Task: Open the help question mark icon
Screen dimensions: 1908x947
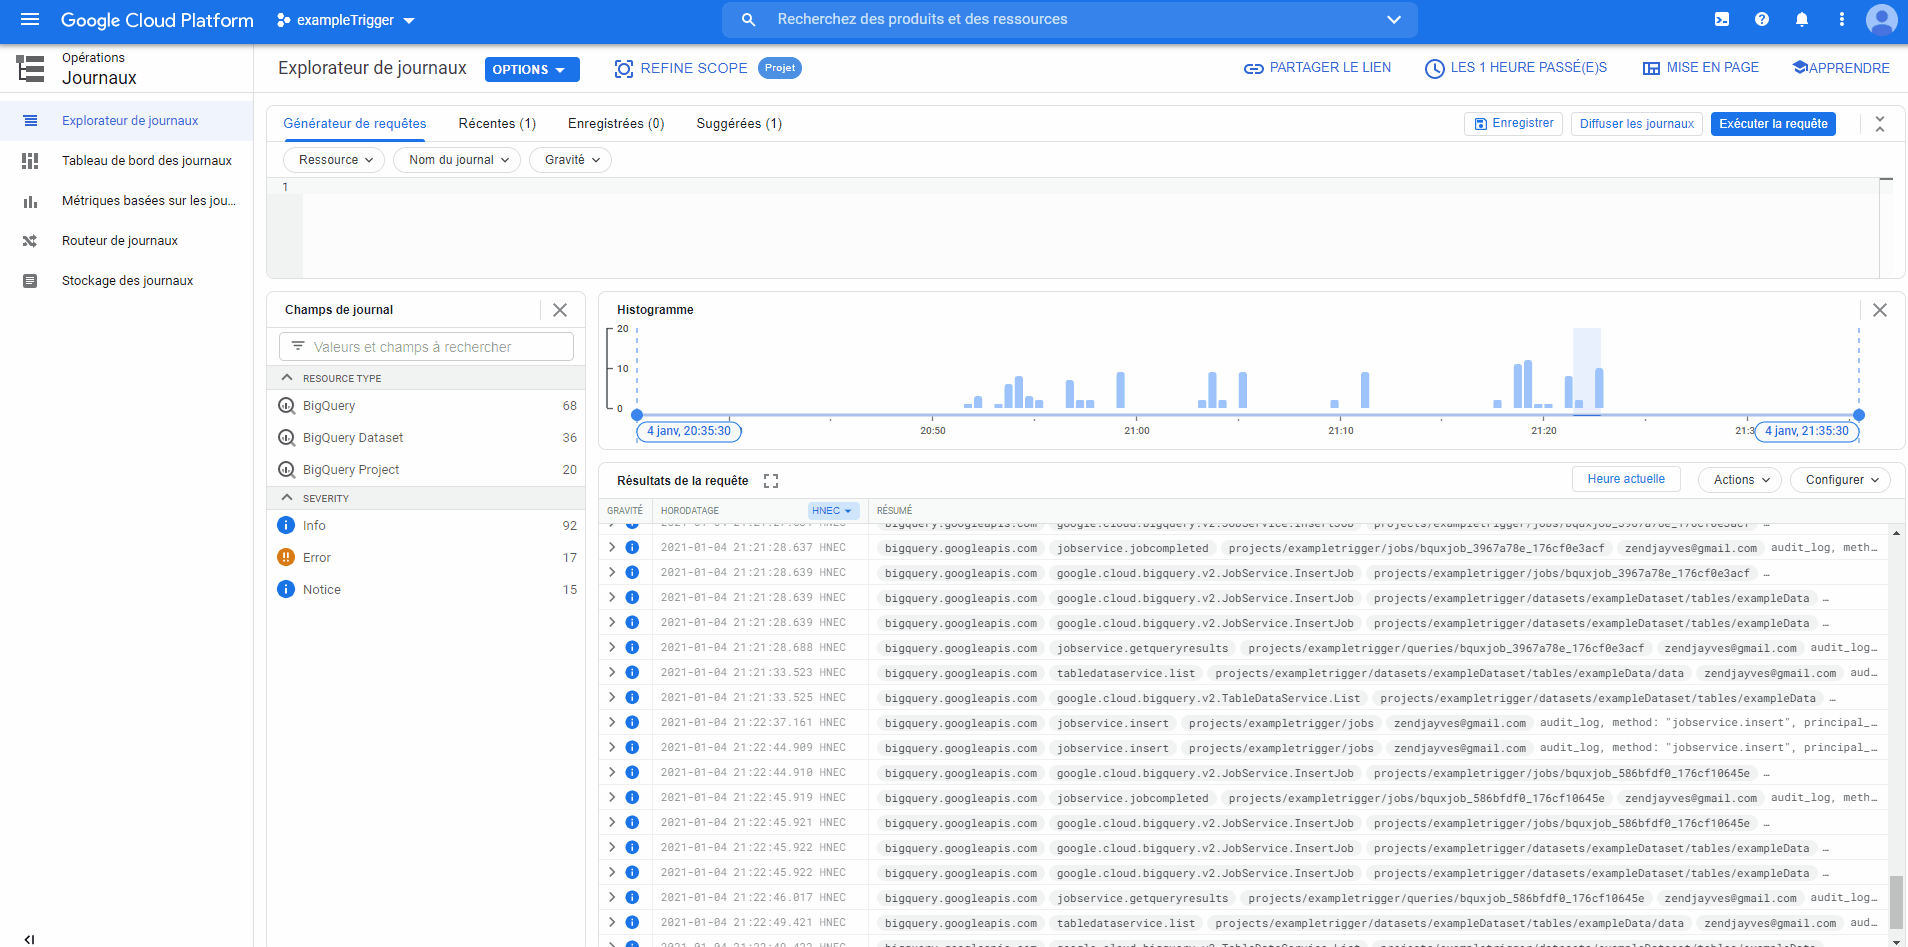Action: 1762,19
